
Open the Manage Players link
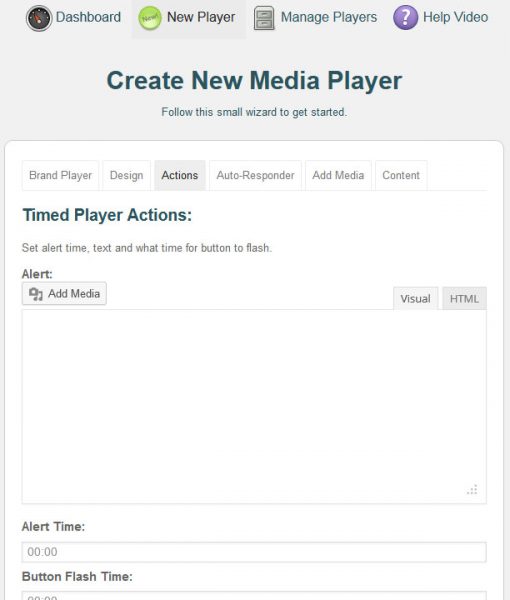pos(329,17)
